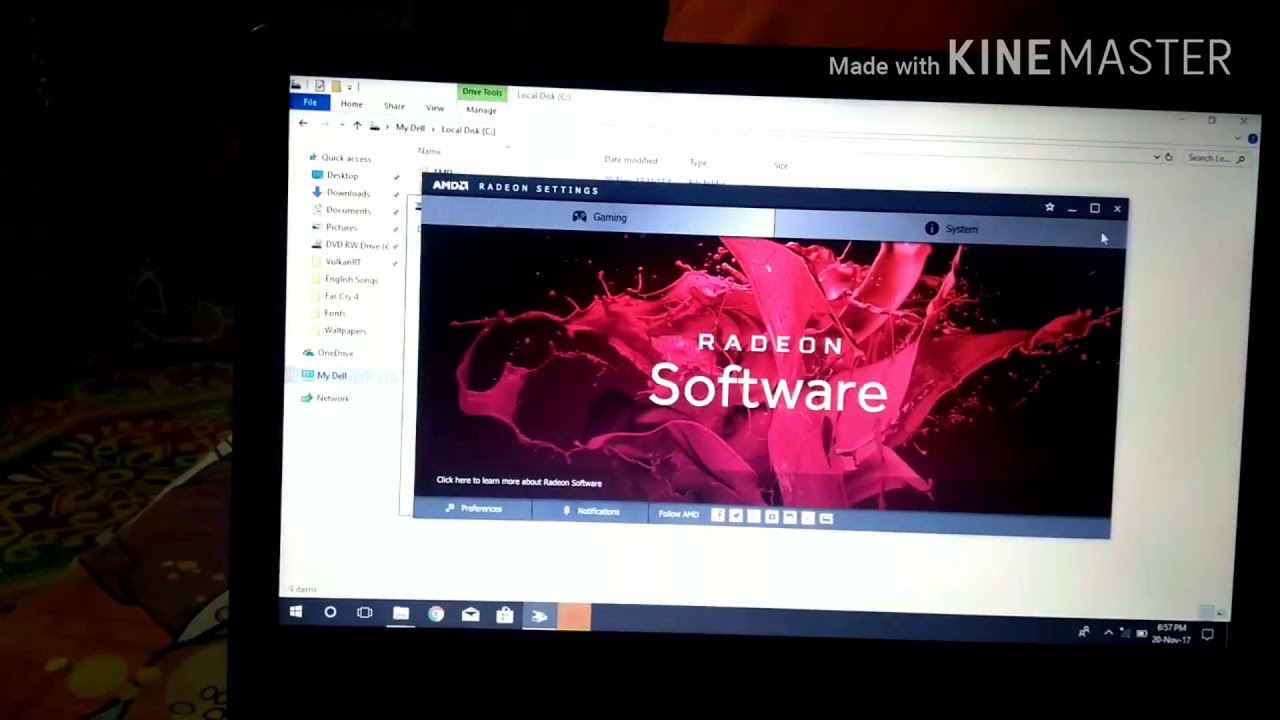
Task: Click the AMD logo in Radeon Settings title bar
Action: [450, 186]
